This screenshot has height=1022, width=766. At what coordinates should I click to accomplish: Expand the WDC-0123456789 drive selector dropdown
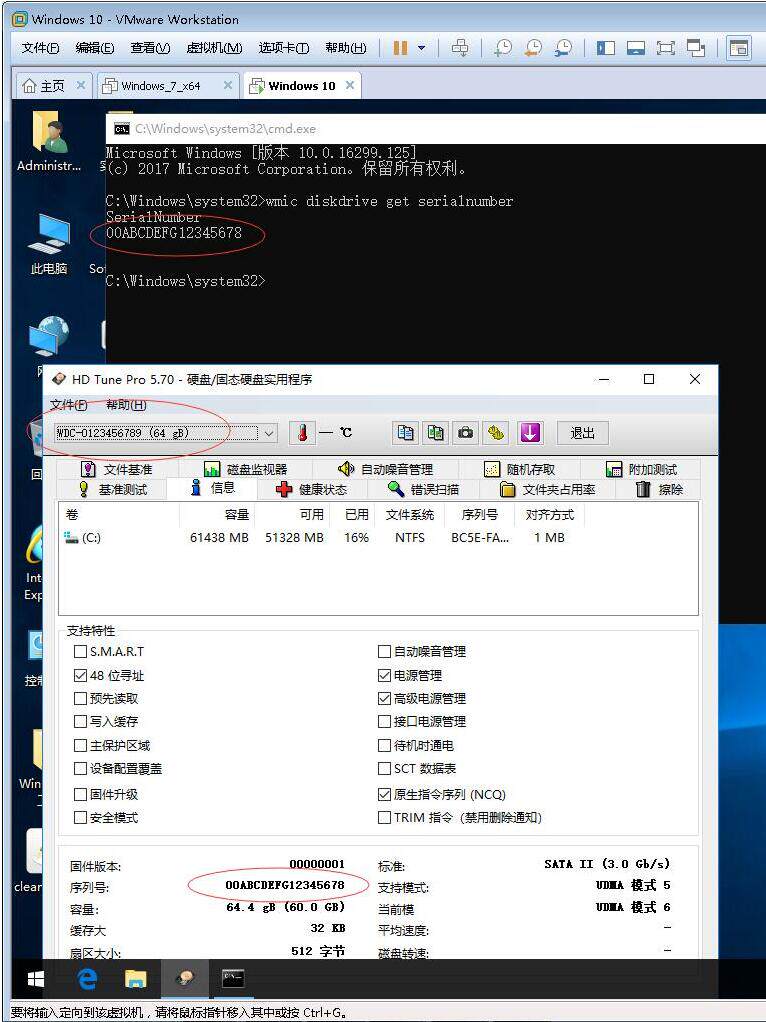269,433
